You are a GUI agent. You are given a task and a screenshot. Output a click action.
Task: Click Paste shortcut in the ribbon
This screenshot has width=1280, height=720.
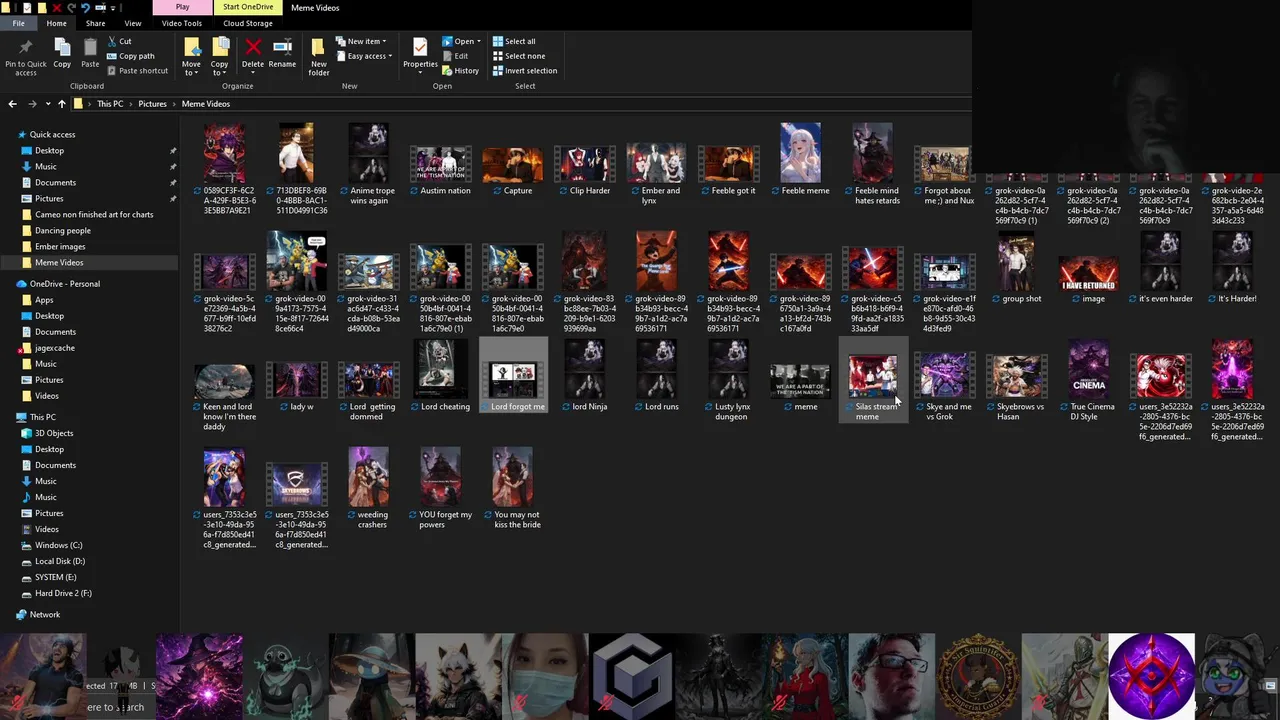coord(137,71)
